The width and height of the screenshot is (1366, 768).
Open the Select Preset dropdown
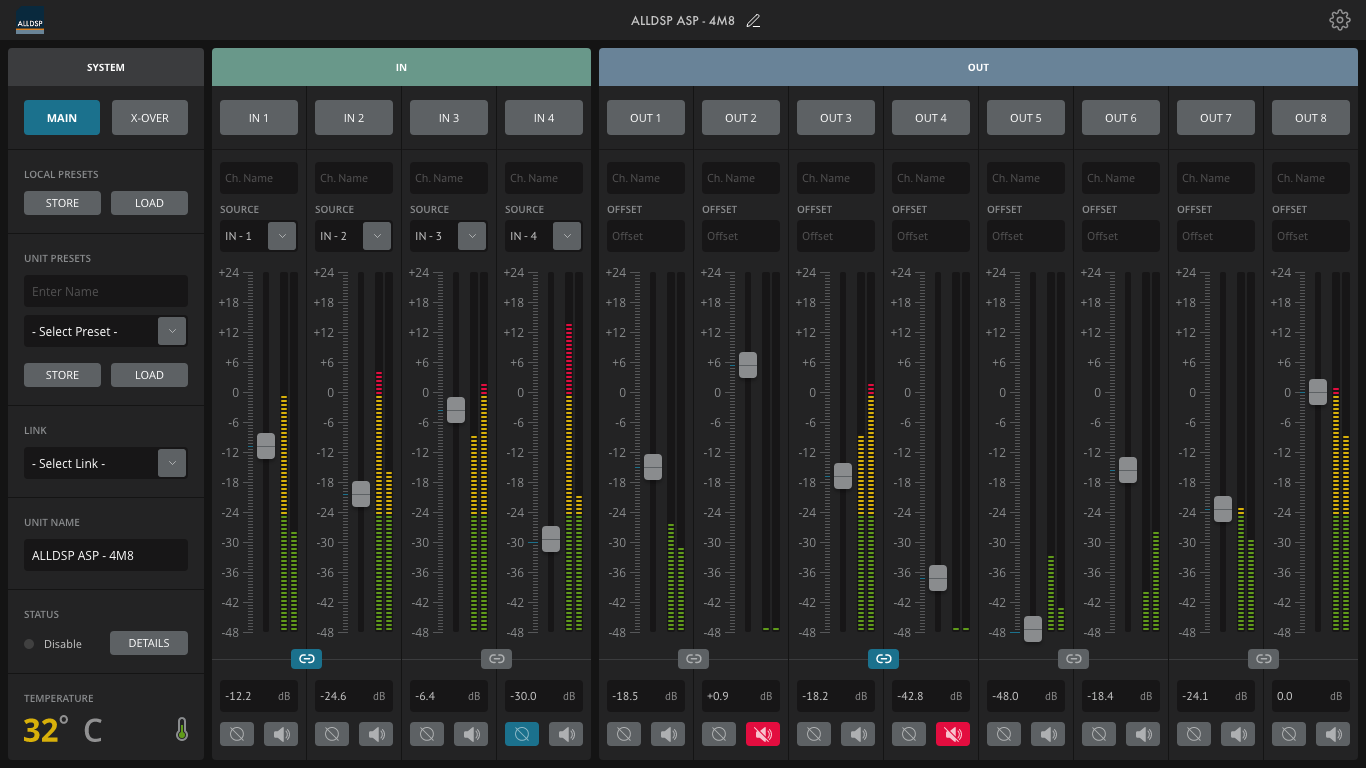click(x=172, y=331)
